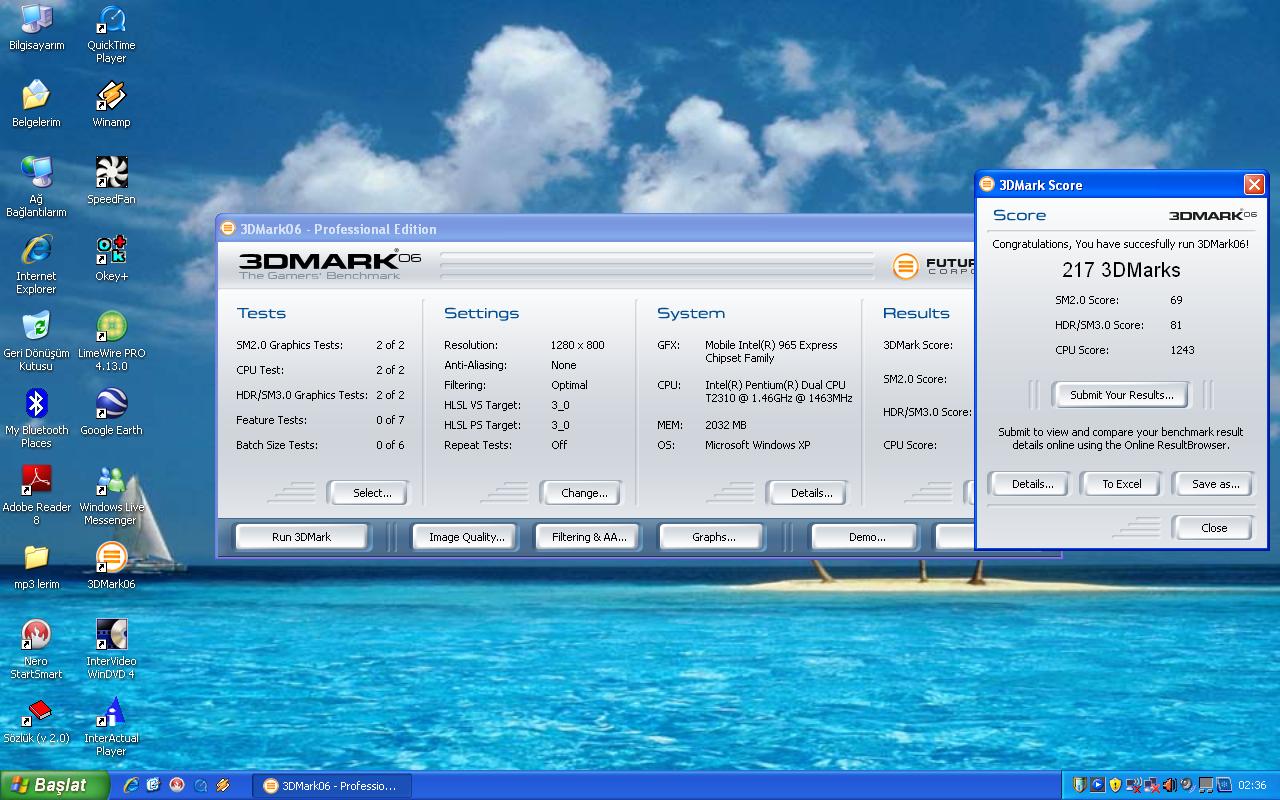Click the Batch Size Tests 0 of 6 value
Viewport: 1280px width, 800px height.
click(x=390, y=445)
